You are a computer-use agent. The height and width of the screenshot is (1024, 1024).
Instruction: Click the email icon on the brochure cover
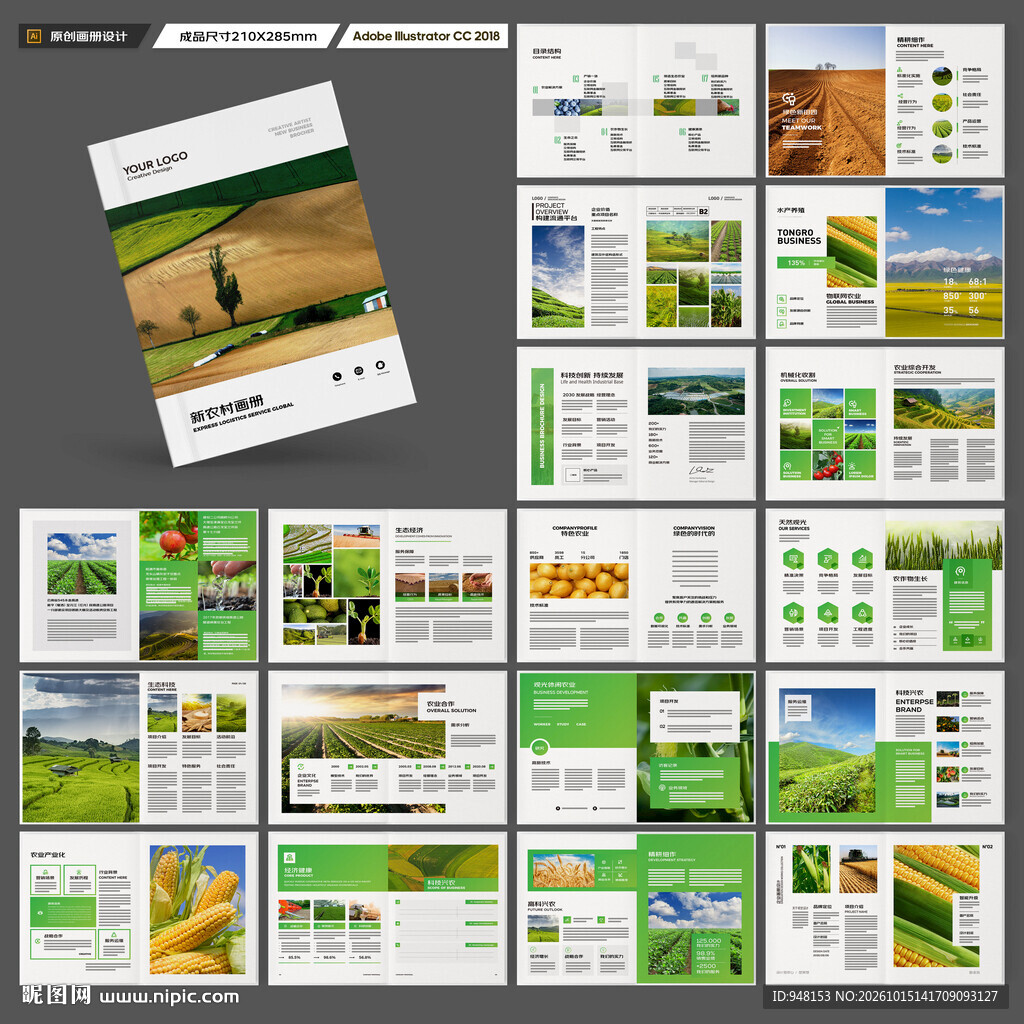tap(359, 370)
